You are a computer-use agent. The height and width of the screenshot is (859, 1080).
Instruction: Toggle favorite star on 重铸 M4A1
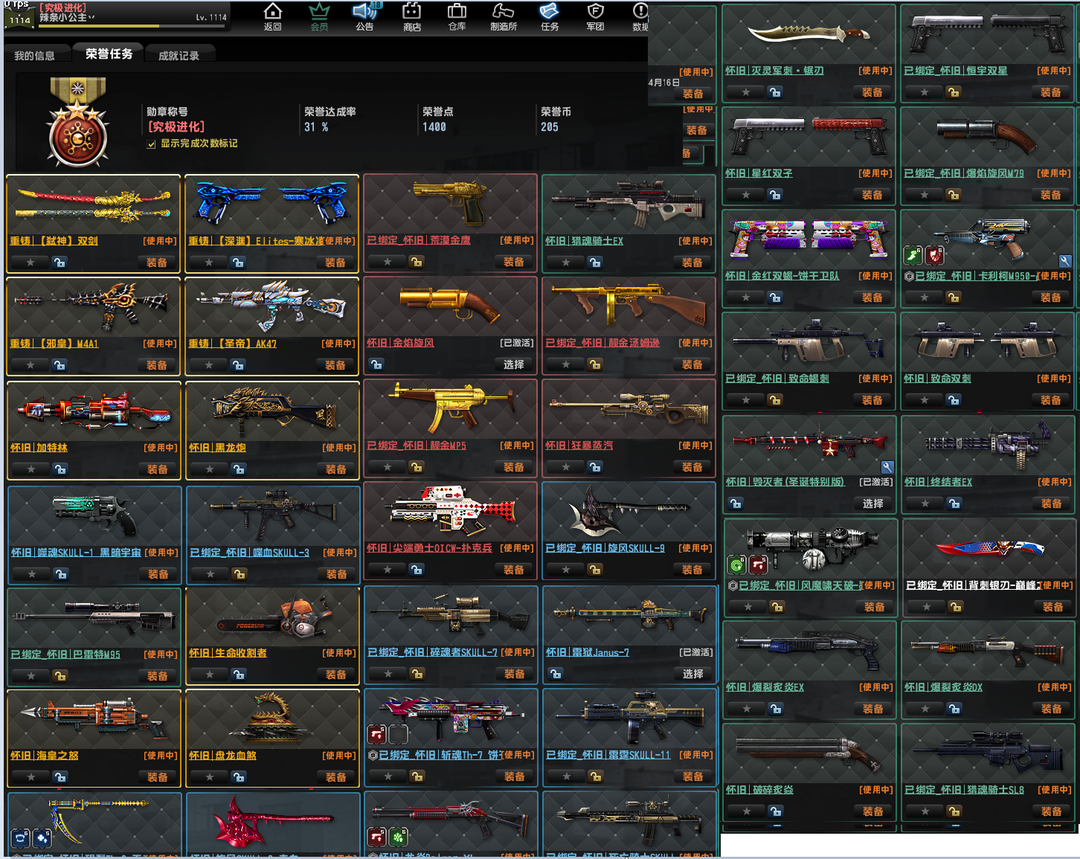point(30,365)
